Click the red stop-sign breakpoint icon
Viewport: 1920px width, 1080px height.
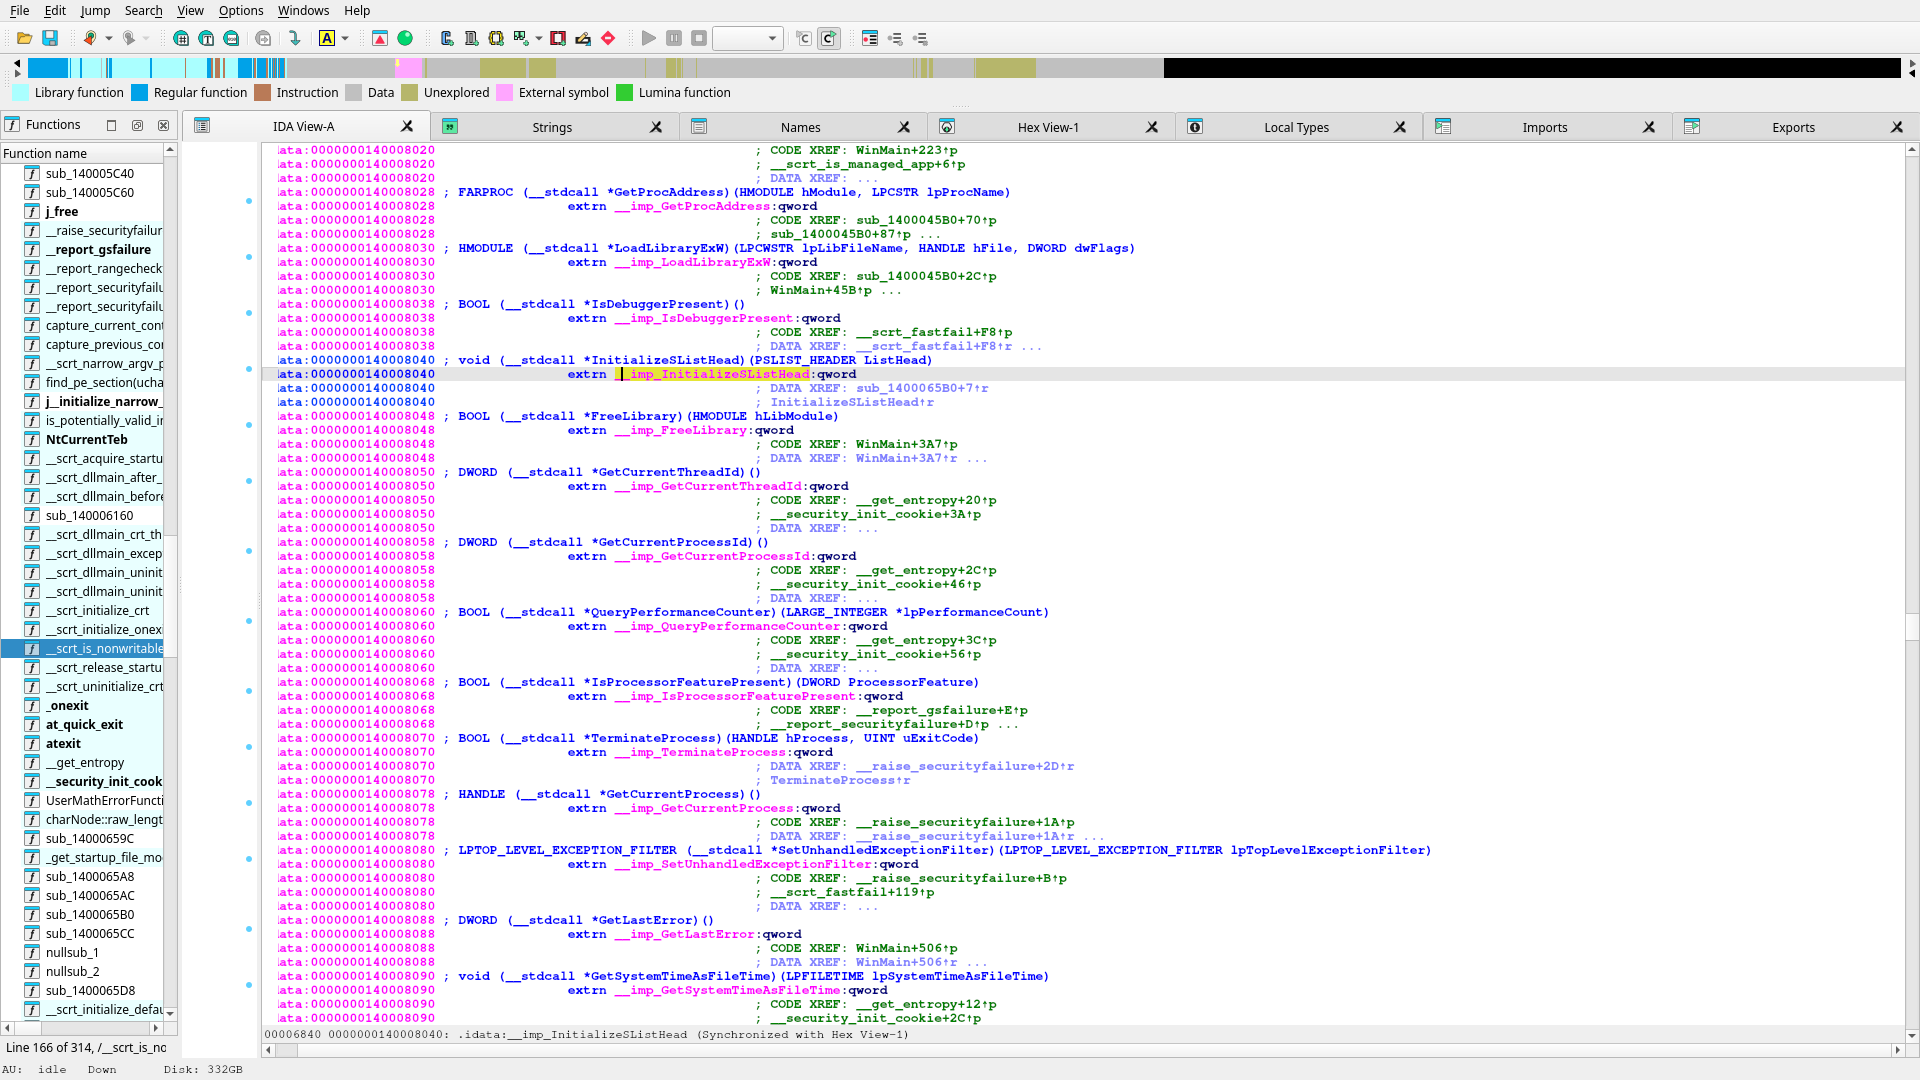pos(608,38)
